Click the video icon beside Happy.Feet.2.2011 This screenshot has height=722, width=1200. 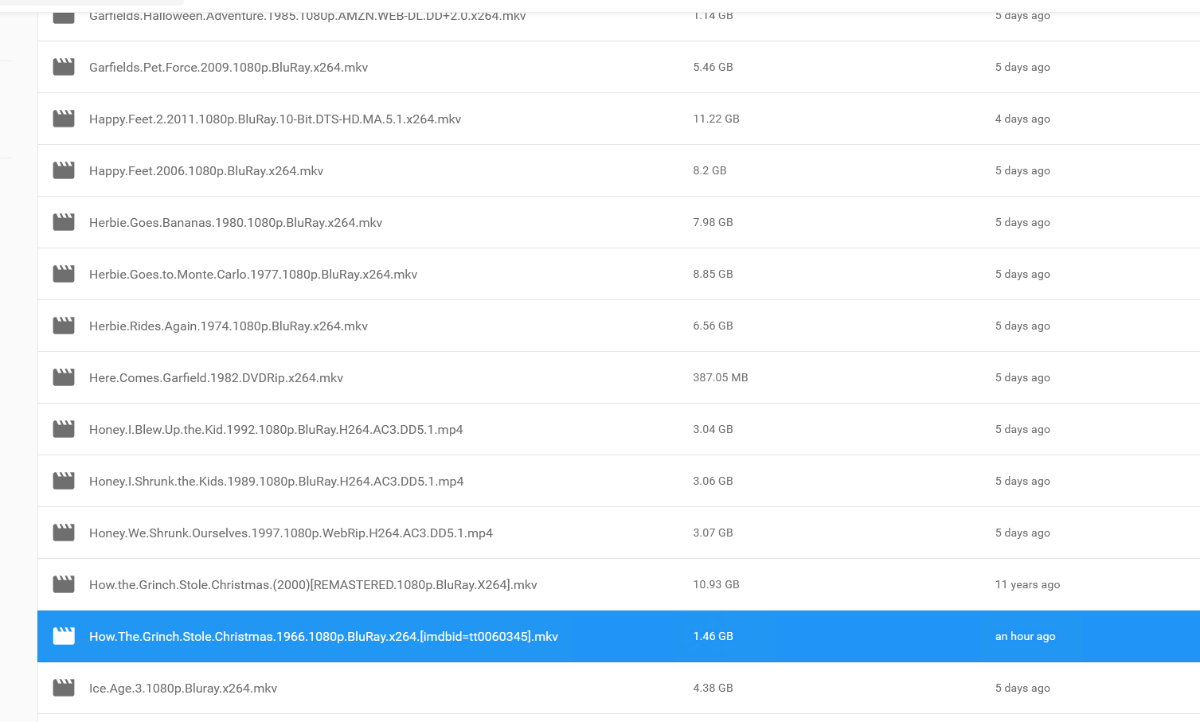pyautogui.click(x=64, y=119)
